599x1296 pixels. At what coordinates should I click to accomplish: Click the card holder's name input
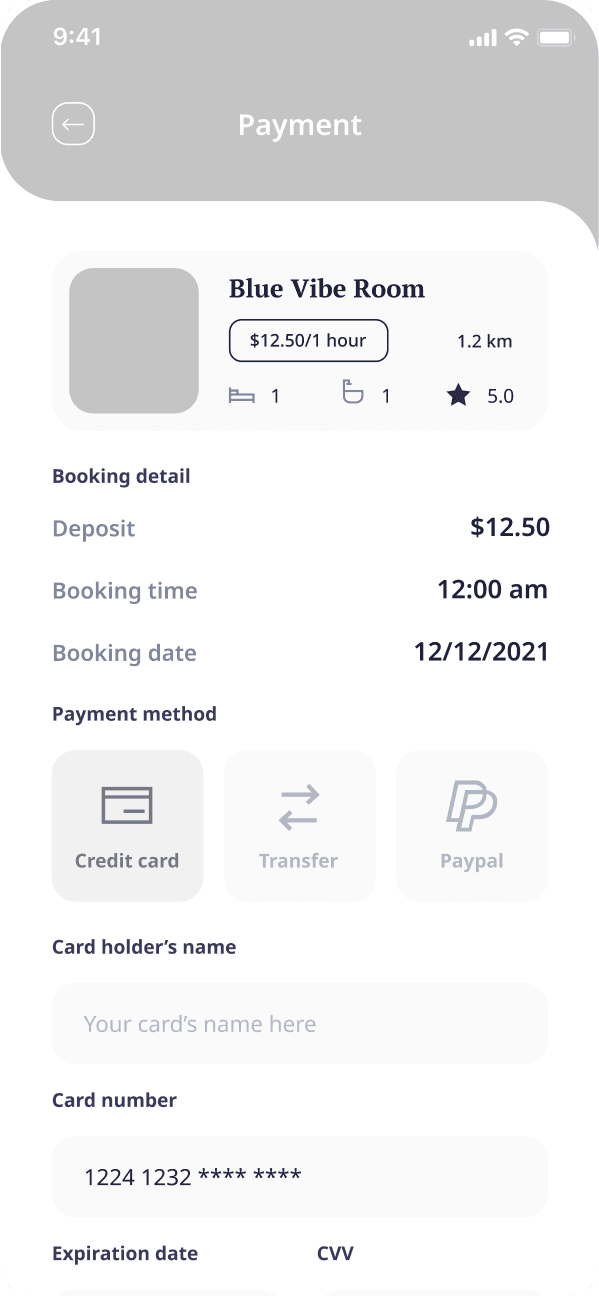(x=299, y=1022)
